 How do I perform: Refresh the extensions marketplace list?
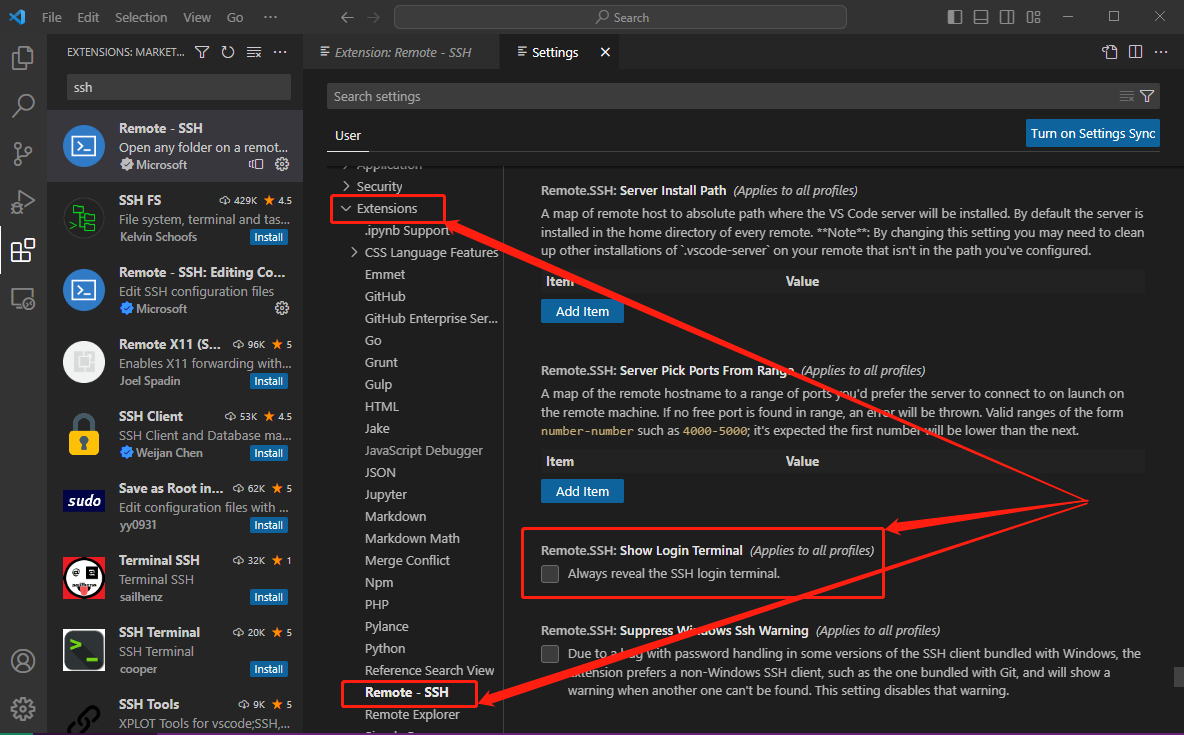[228, 52]
